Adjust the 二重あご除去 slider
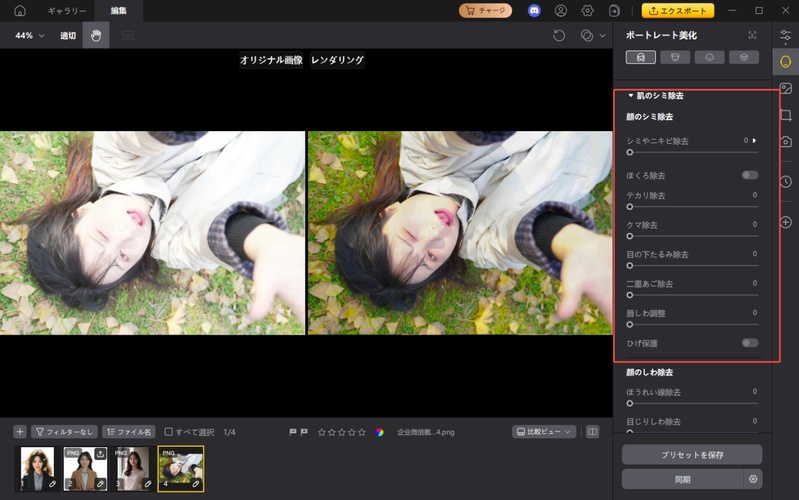This screenshot has height=500, width=799. (x=694, y=295)
